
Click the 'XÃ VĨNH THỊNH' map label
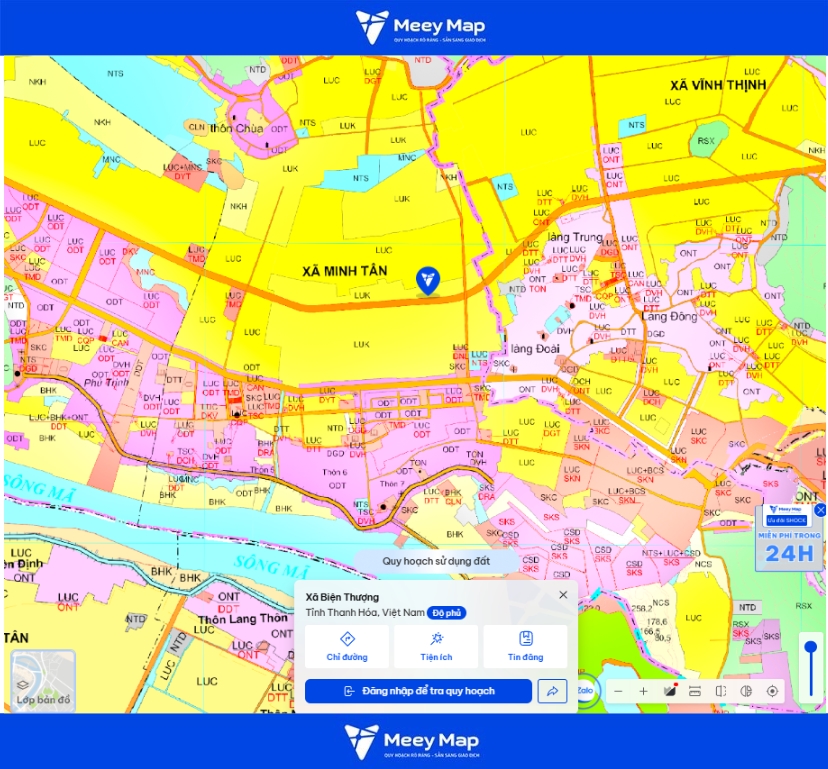click(718, 85)
